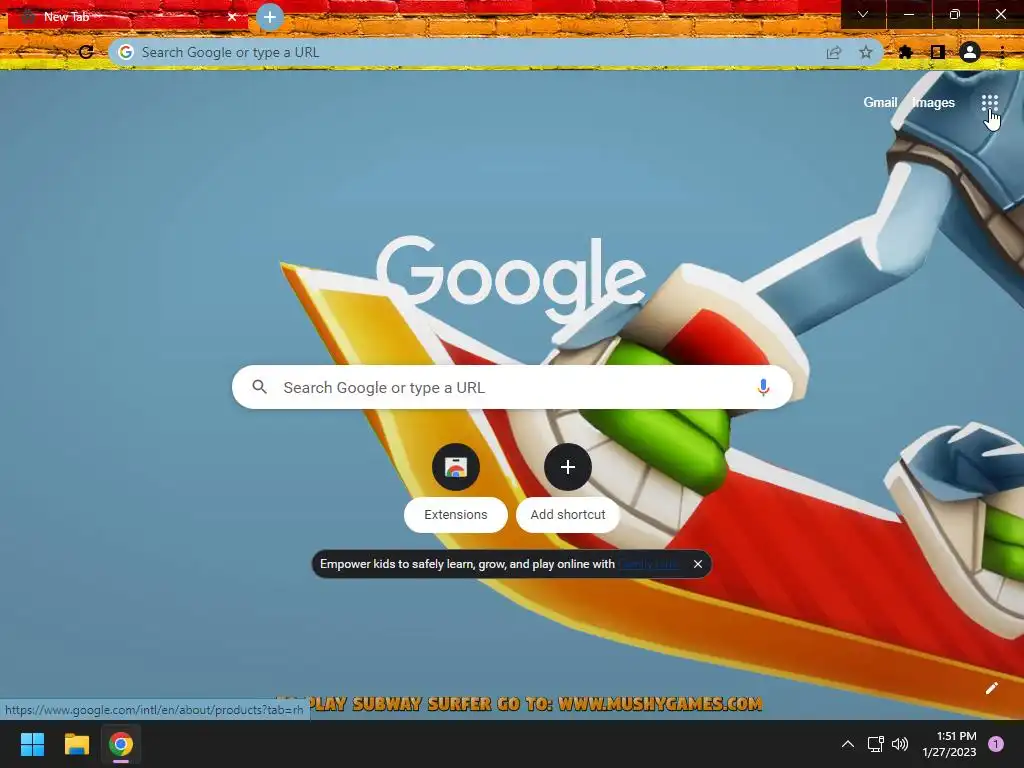Open Google apps grid
1024x768 pixels.
pyautogui.click(x=989, y=103)
